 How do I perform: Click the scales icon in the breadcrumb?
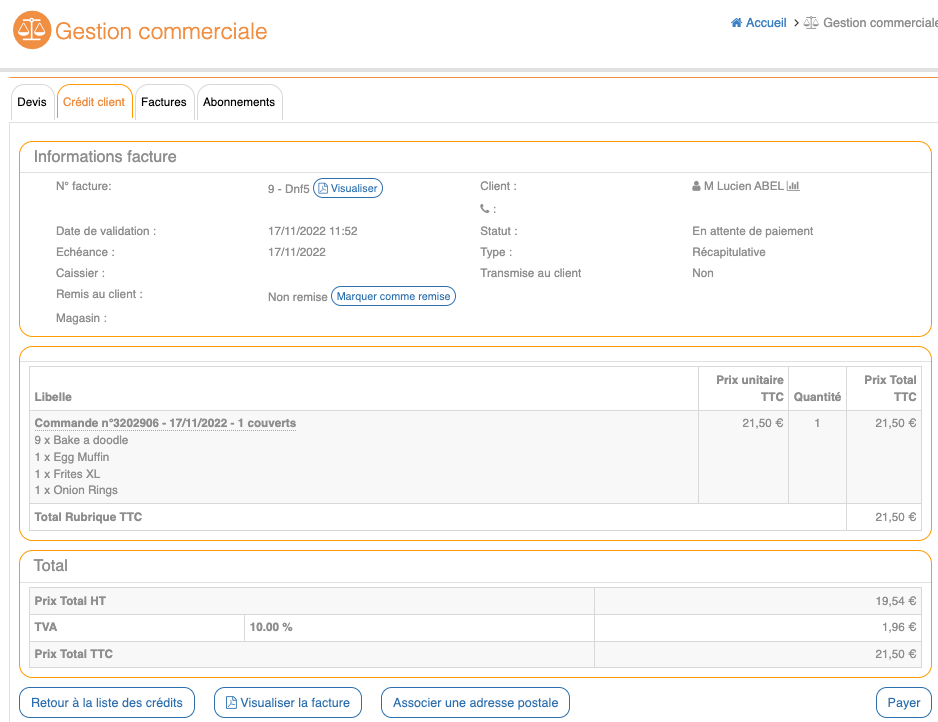coord(811,23)
